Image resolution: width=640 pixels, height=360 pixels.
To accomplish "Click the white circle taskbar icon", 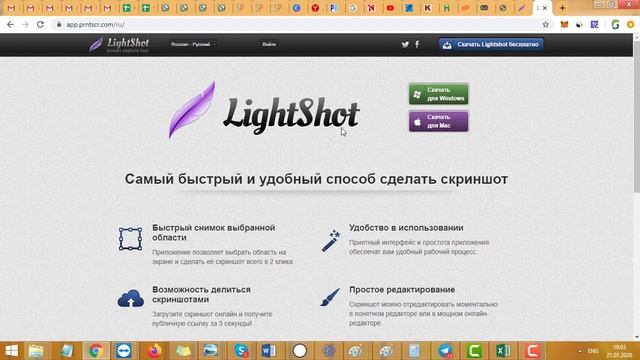I will (x=300, y=351).
